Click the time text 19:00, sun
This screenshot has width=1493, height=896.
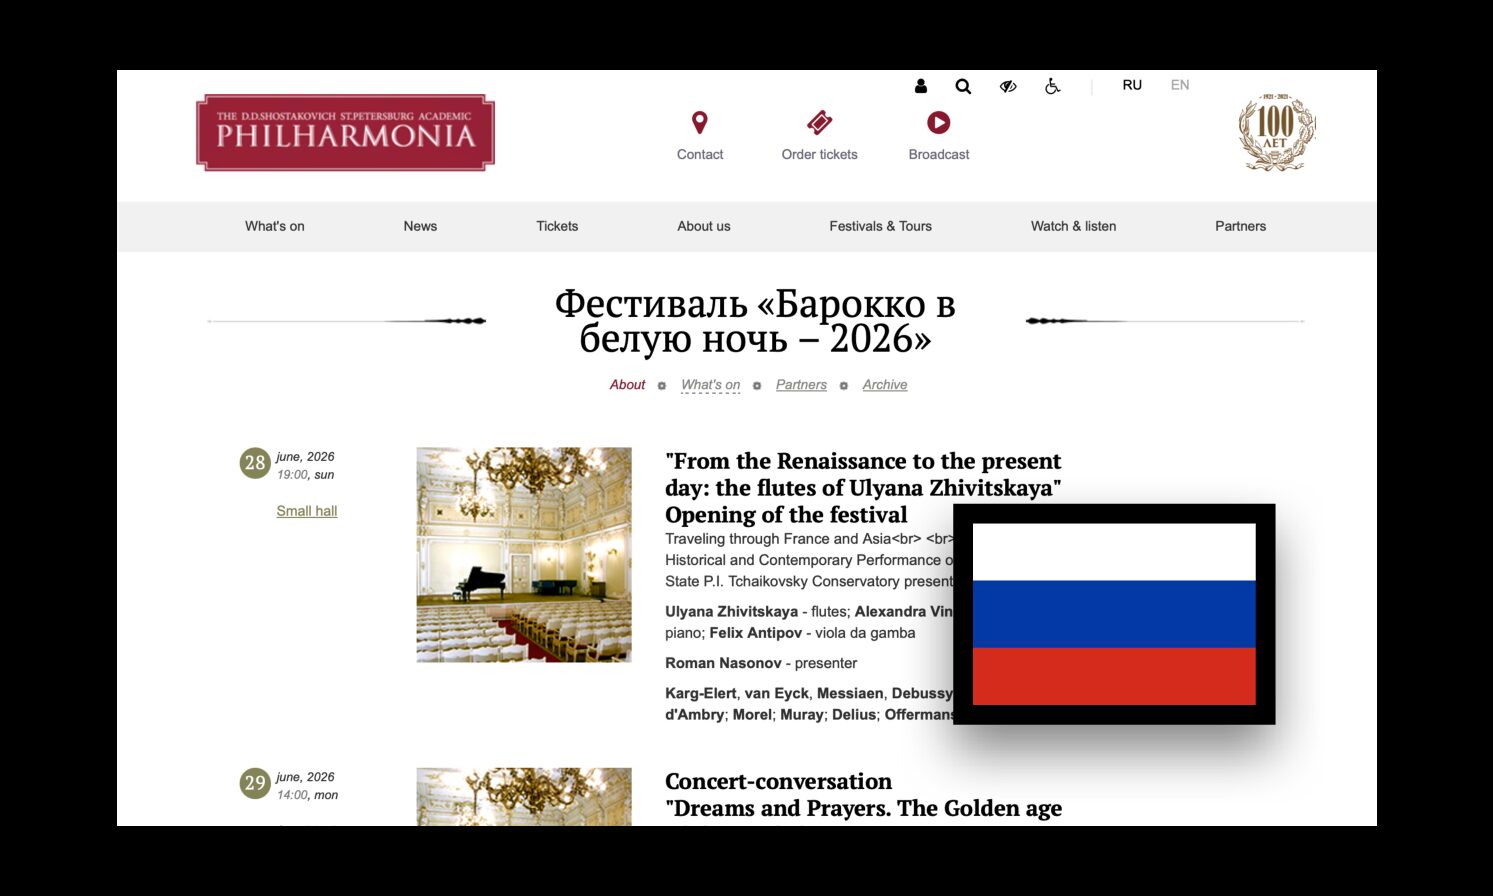click(306, 475)
